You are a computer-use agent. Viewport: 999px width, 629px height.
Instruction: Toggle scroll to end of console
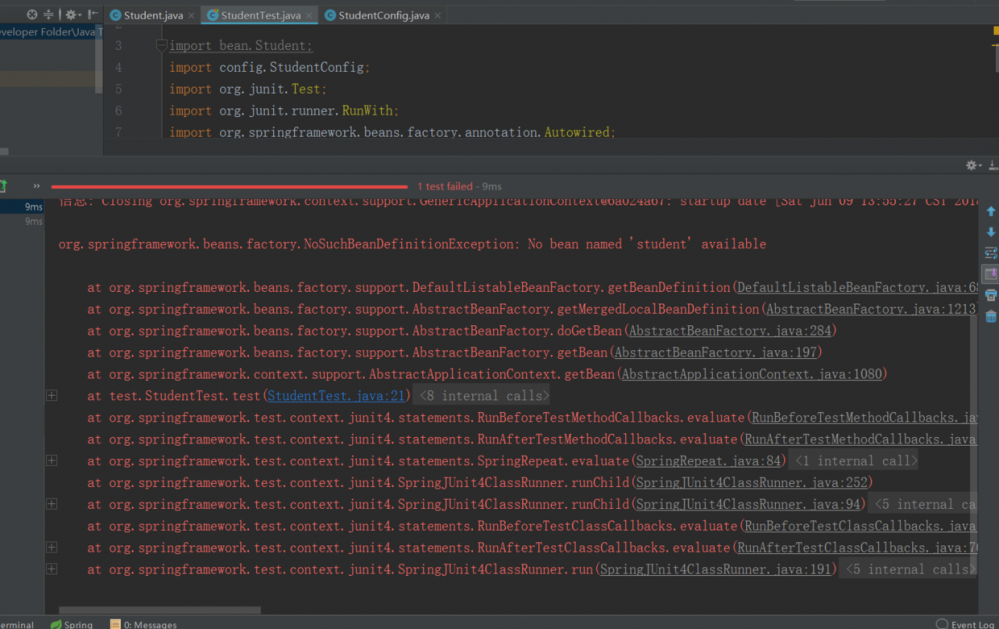click(x=990, y=274)
